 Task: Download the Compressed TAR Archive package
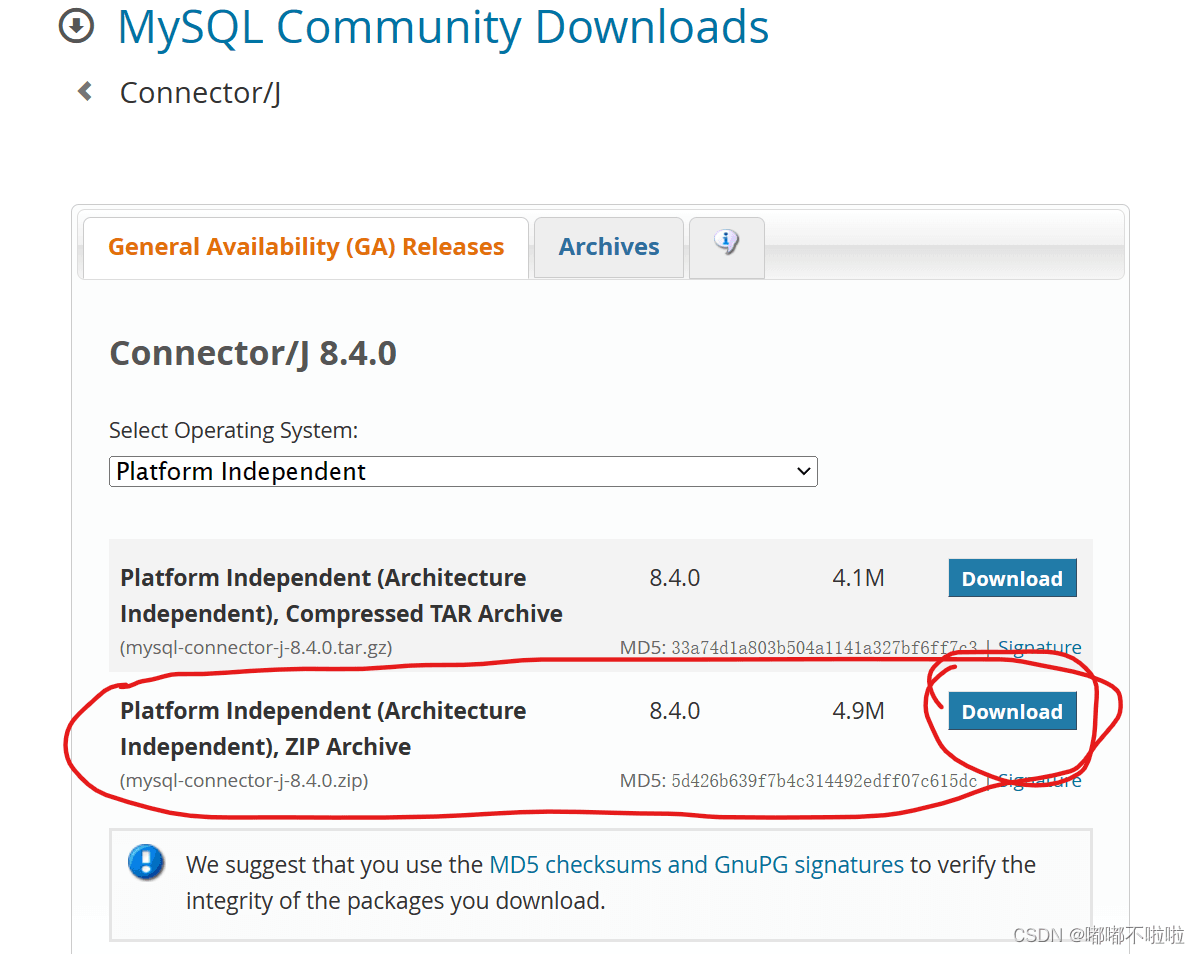1012,578
